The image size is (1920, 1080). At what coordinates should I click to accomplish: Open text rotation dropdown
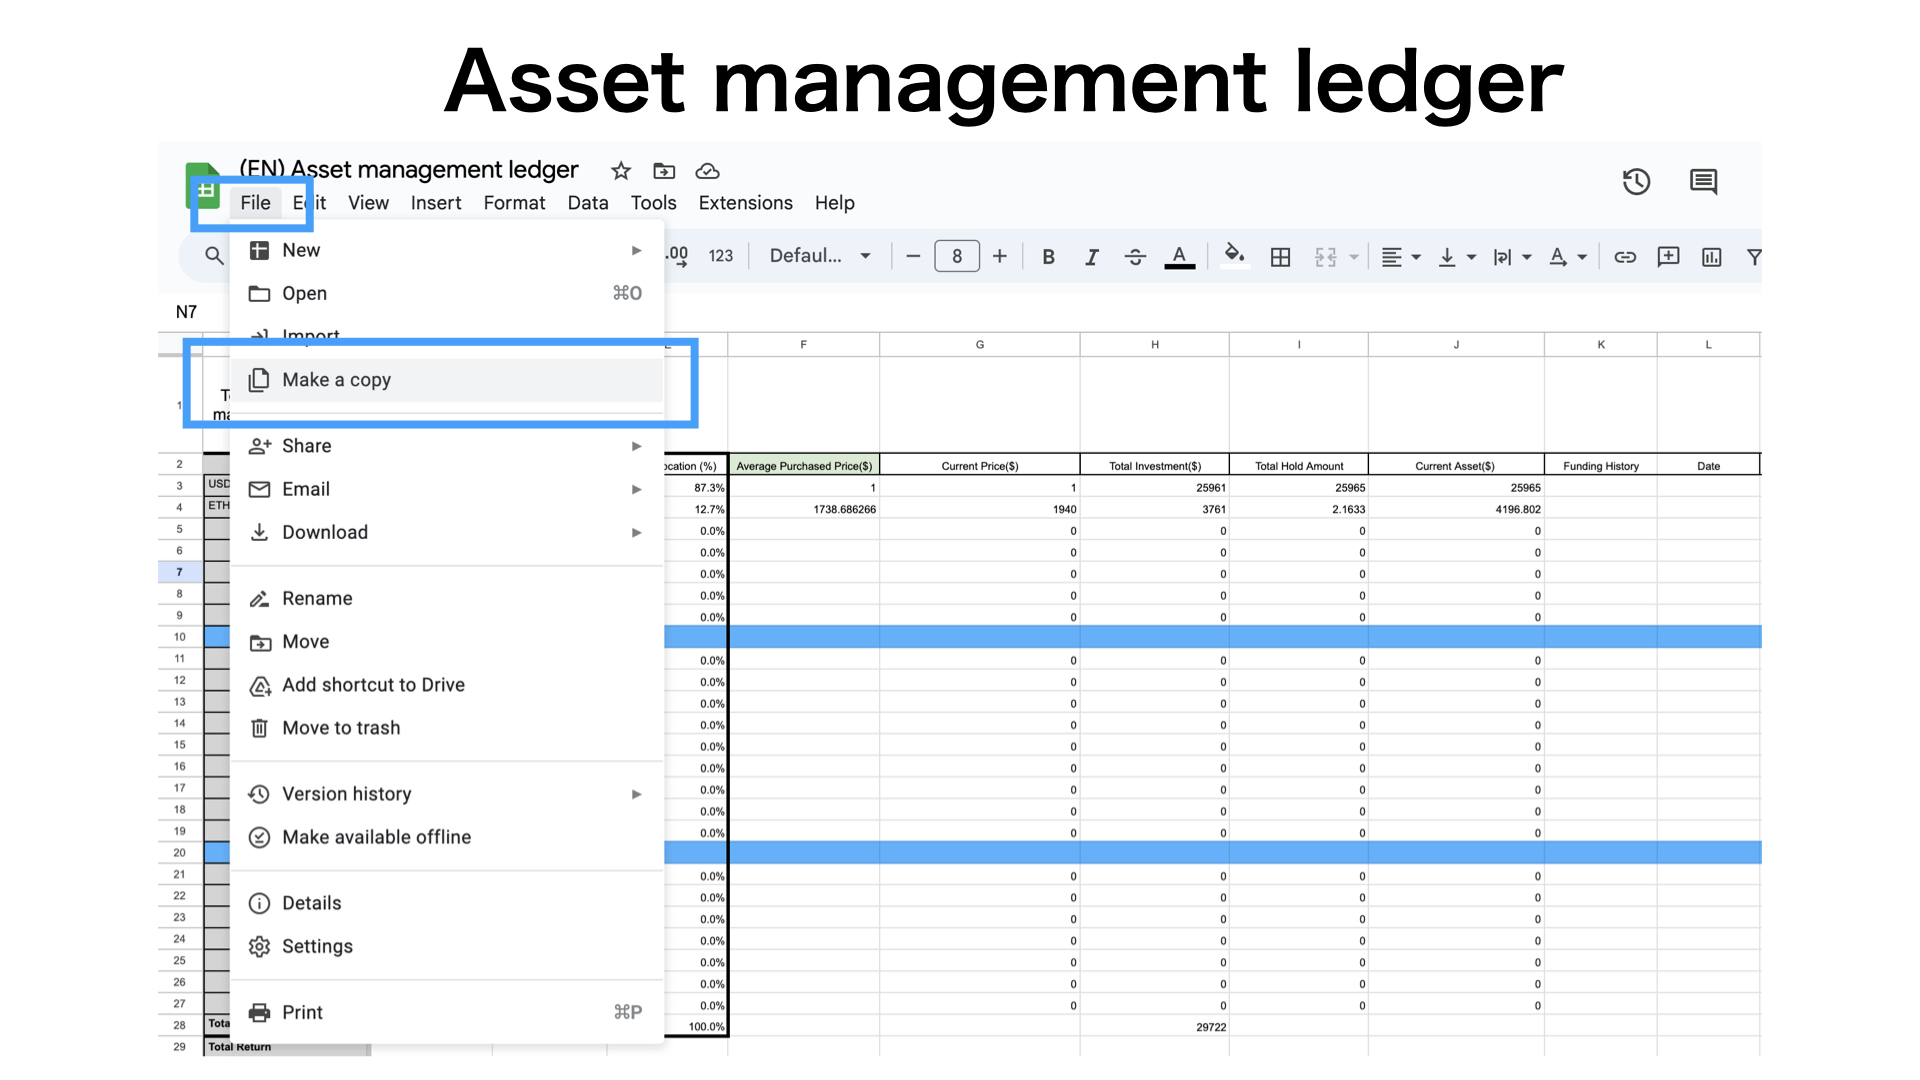click(x=1567, y=257)
